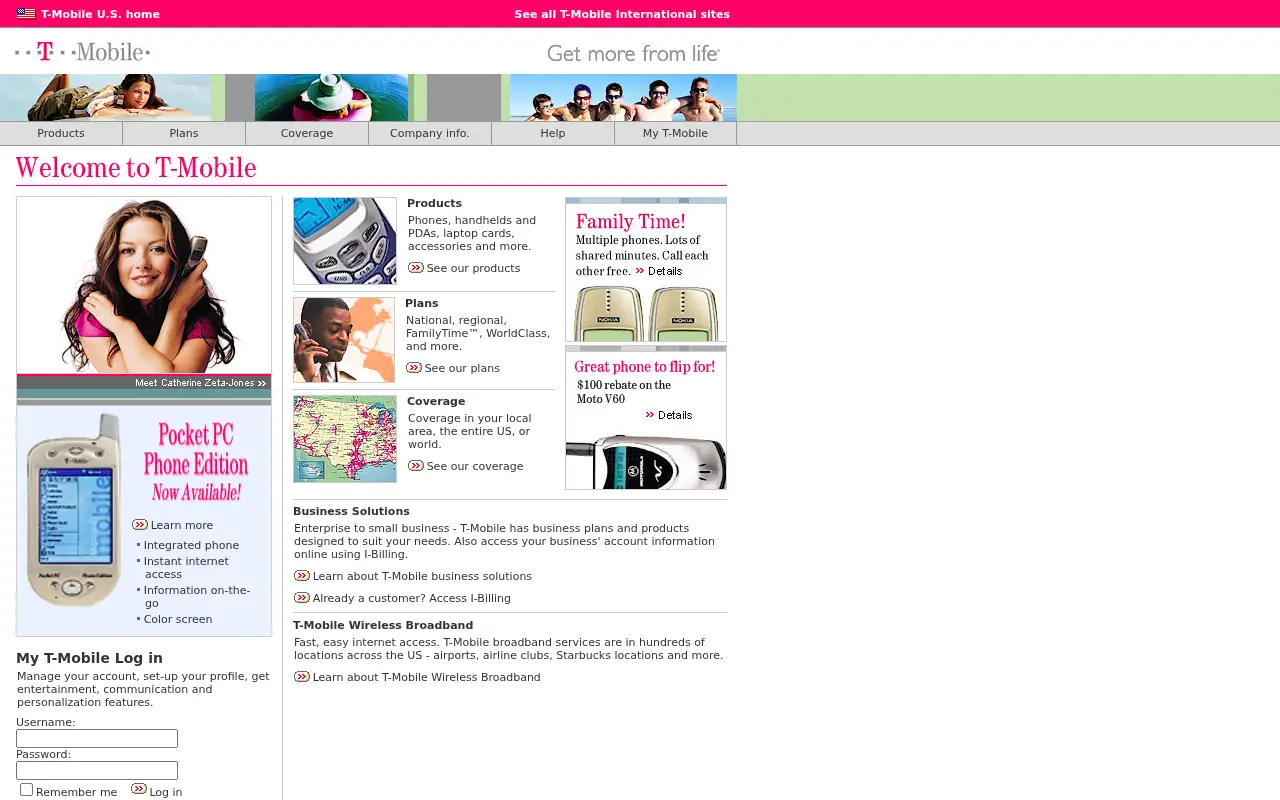
Task: Click the man on phone Plans thumbnail
Action: pyautogui.click(x=344, y=340)
